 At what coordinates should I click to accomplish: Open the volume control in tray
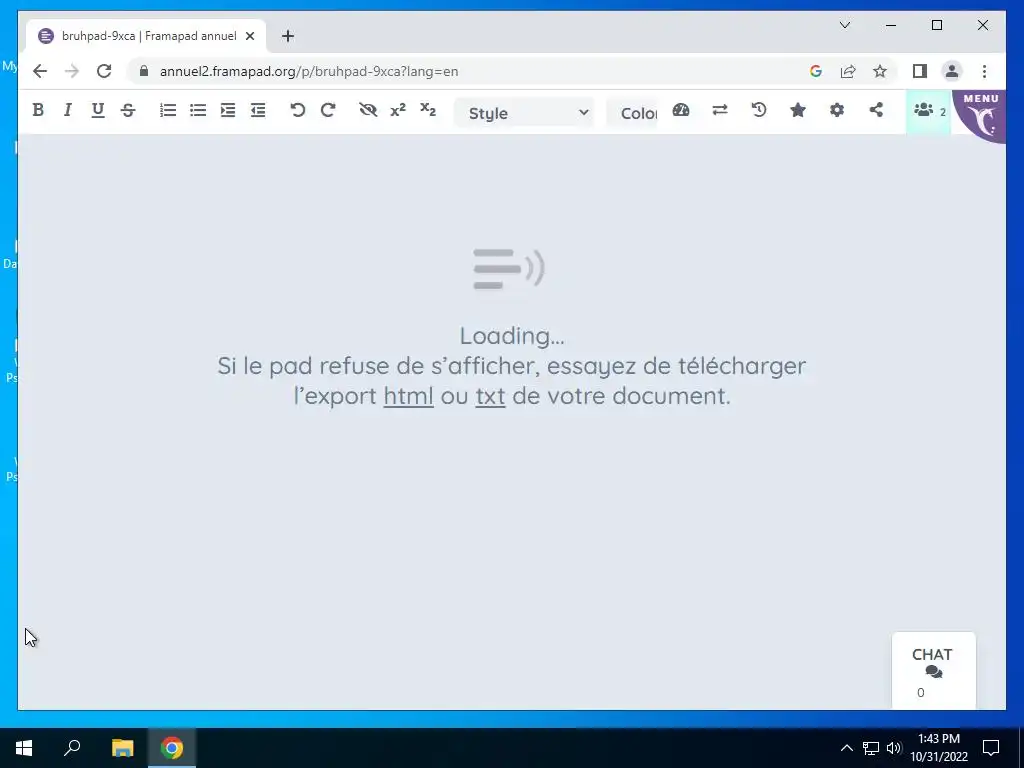(x=894, y=748)
